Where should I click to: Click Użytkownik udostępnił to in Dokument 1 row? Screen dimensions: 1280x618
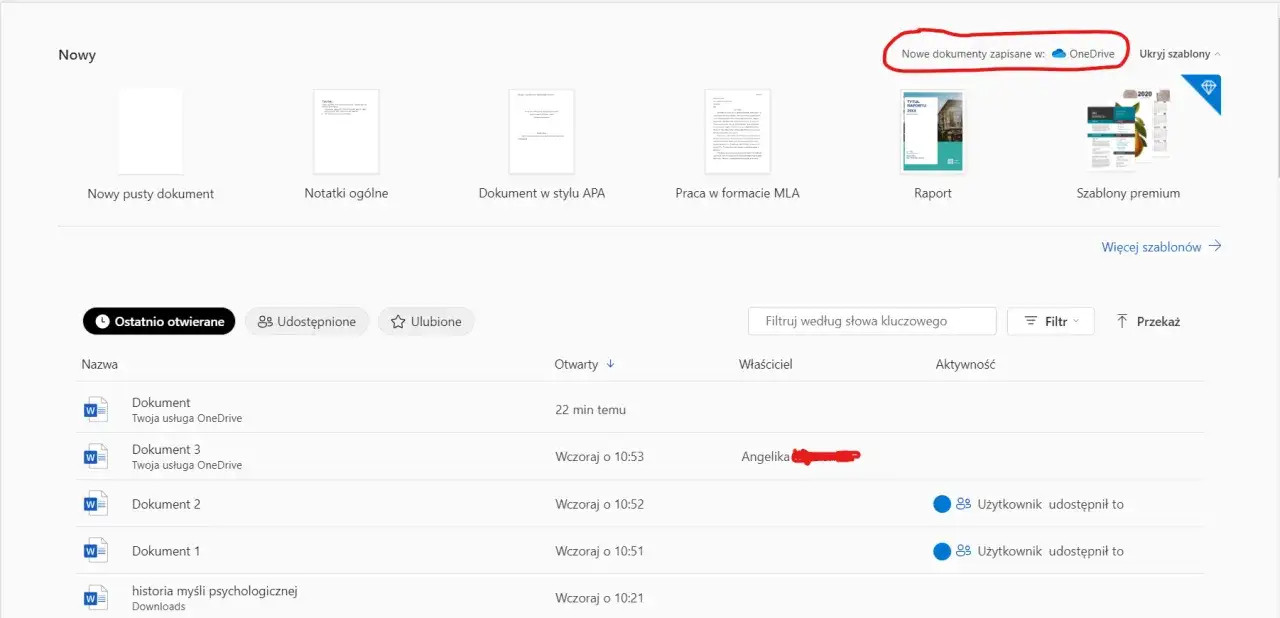tap(1050, 551)
